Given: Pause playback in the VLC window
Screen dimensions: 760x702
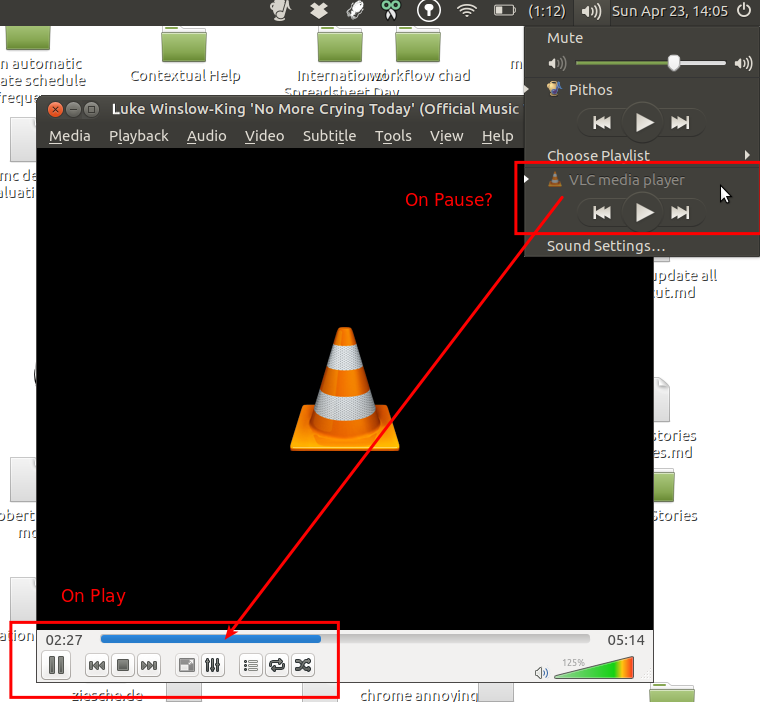Looking at the screenshot, I should (x=56, y=665).
